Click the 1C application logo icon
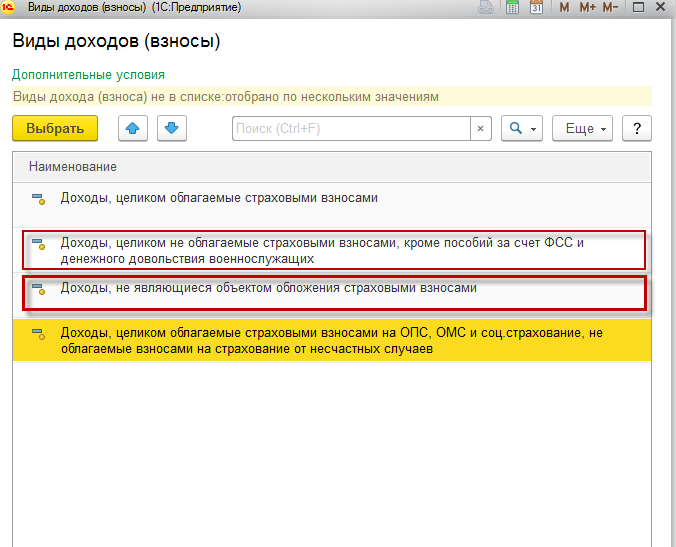Viewport: 676px width, 547px height. pos(8,7)
